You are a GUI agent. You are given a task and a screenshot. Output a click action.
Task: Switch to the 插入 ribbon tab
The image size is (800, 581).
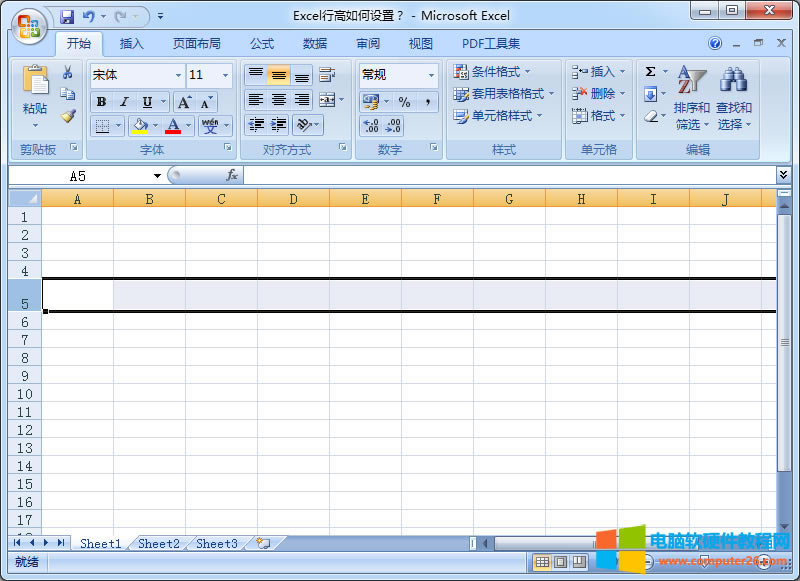click(x=131, y=43)
